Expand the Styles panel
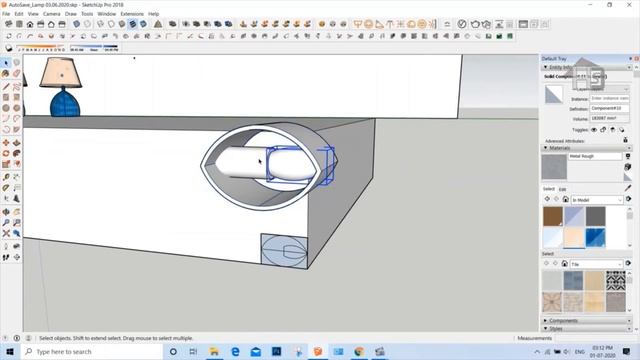640x360 pixels. click(546, 329)
